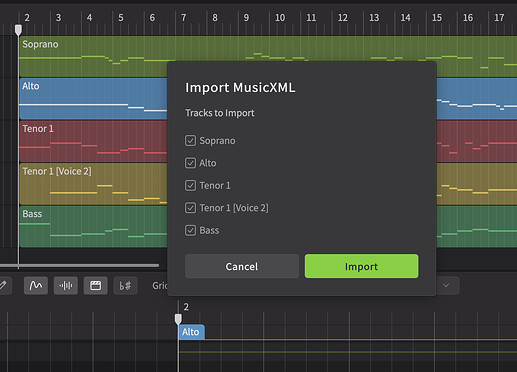Uncheck the Alto track checkbox

190,163
